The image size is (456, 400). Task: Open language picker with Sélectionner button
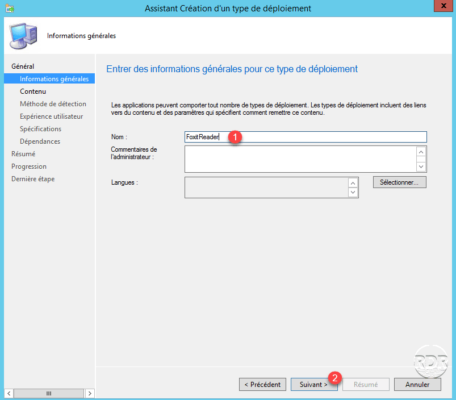399,182
